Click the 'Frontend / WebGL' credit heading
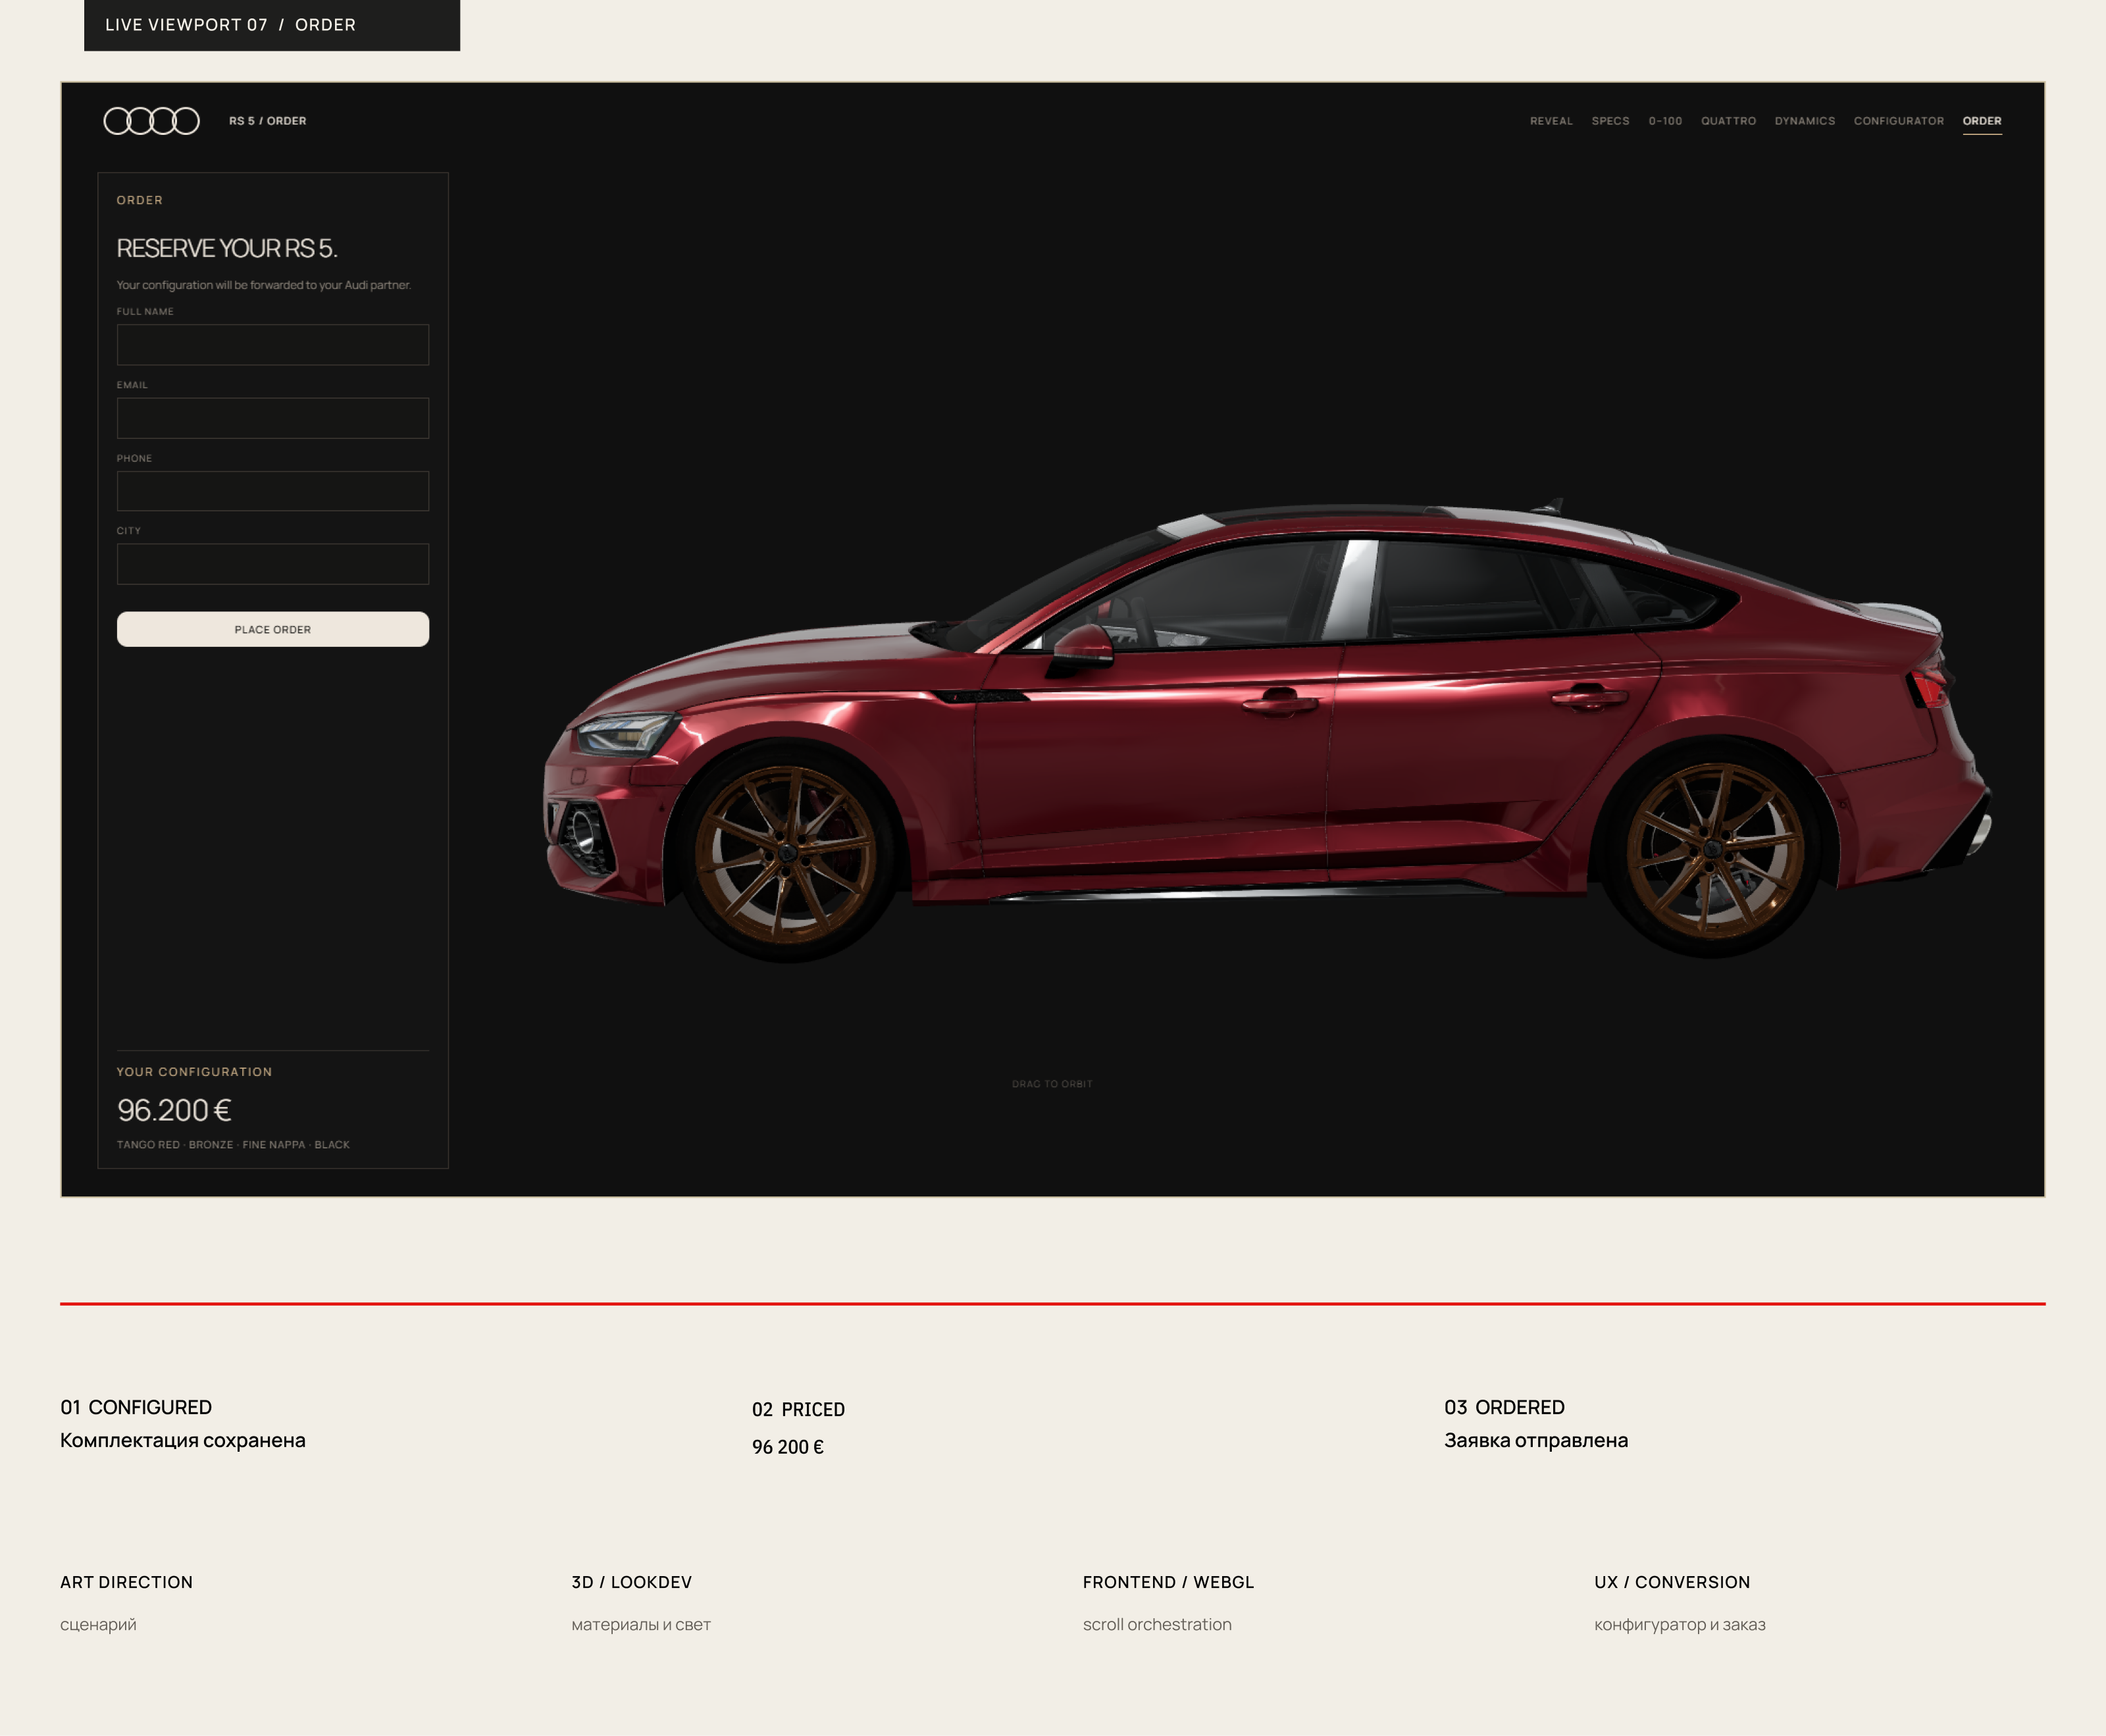The image size is (2106, 1736). [1168, 1582]
